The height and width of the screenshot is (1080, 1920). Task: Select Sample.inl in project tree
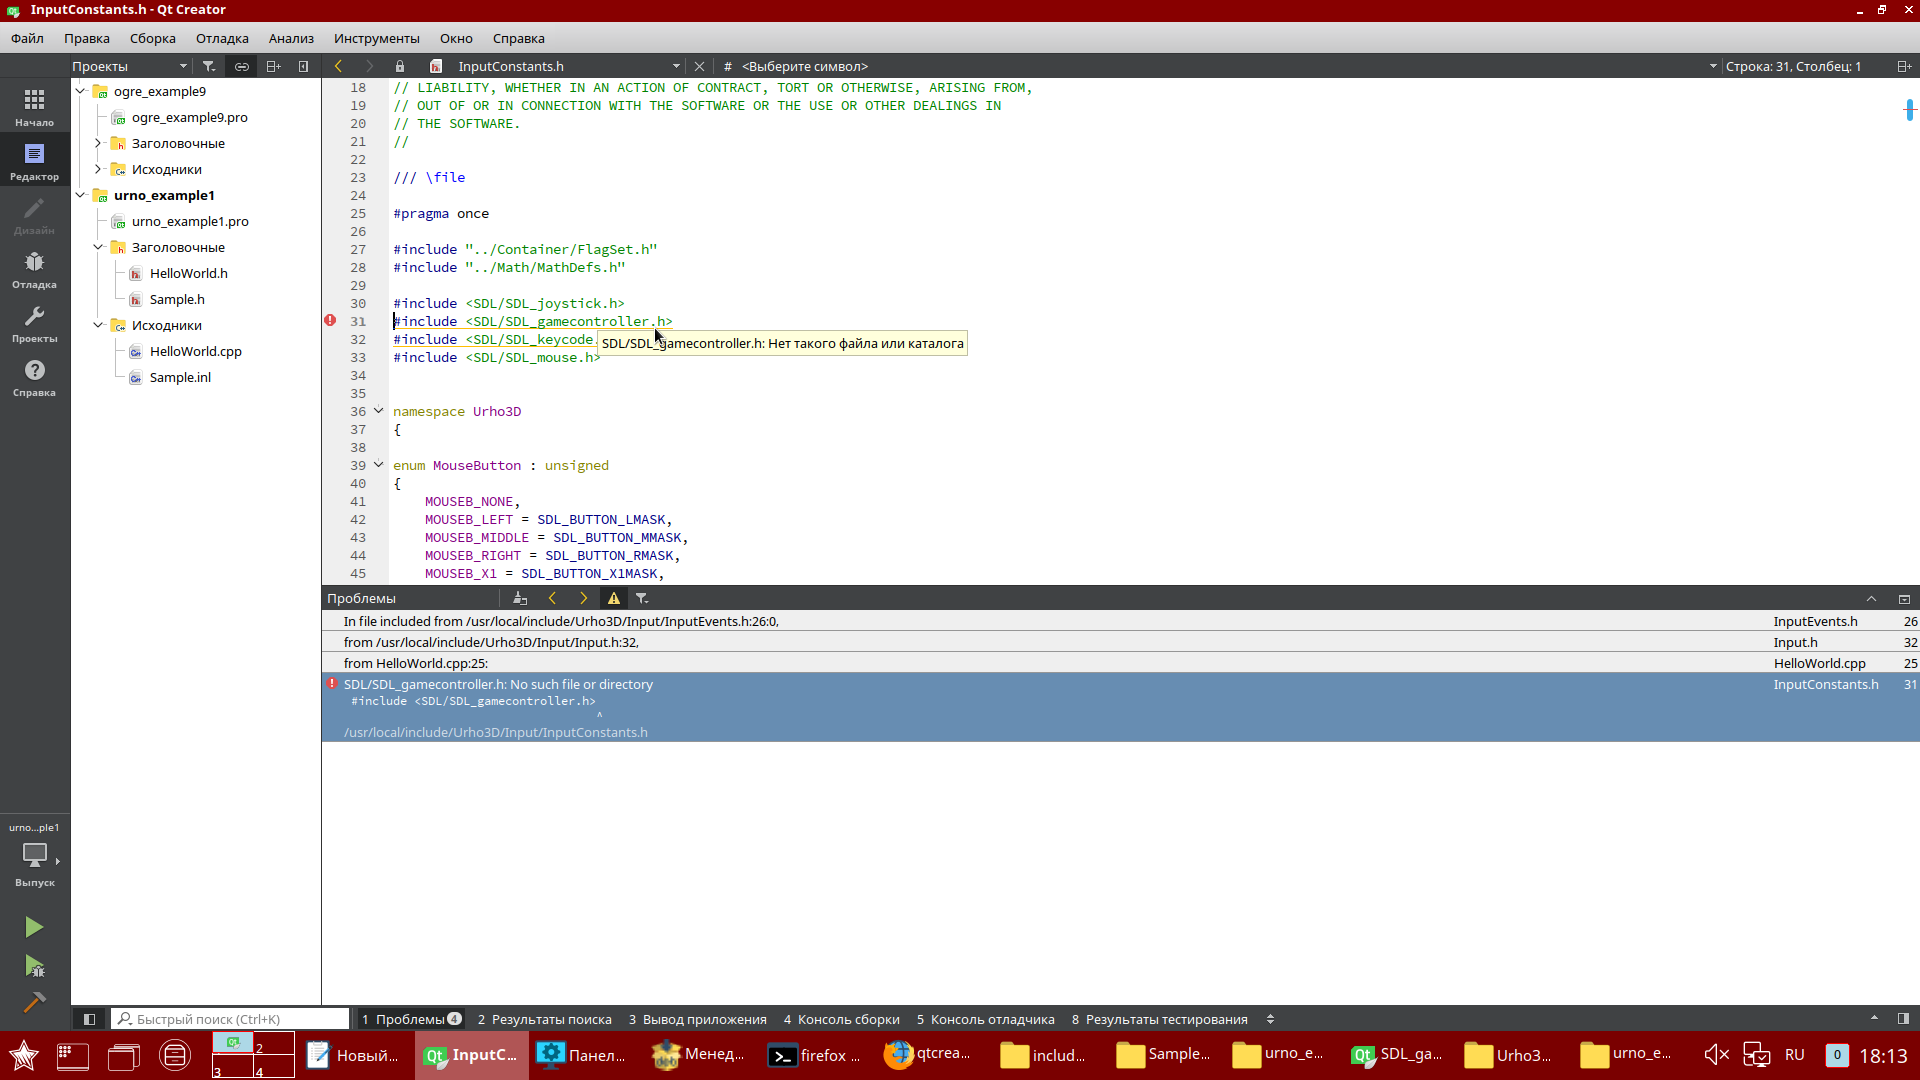tap(180, 377)
